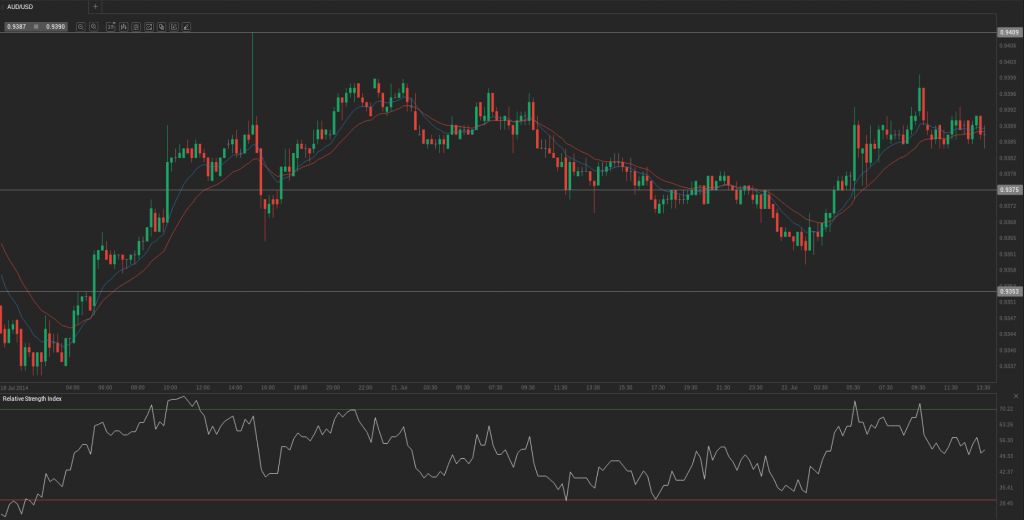Screen dimensions: 1024x520
Task: Click the 0.9390 ask price button
Action: (55, 26)
